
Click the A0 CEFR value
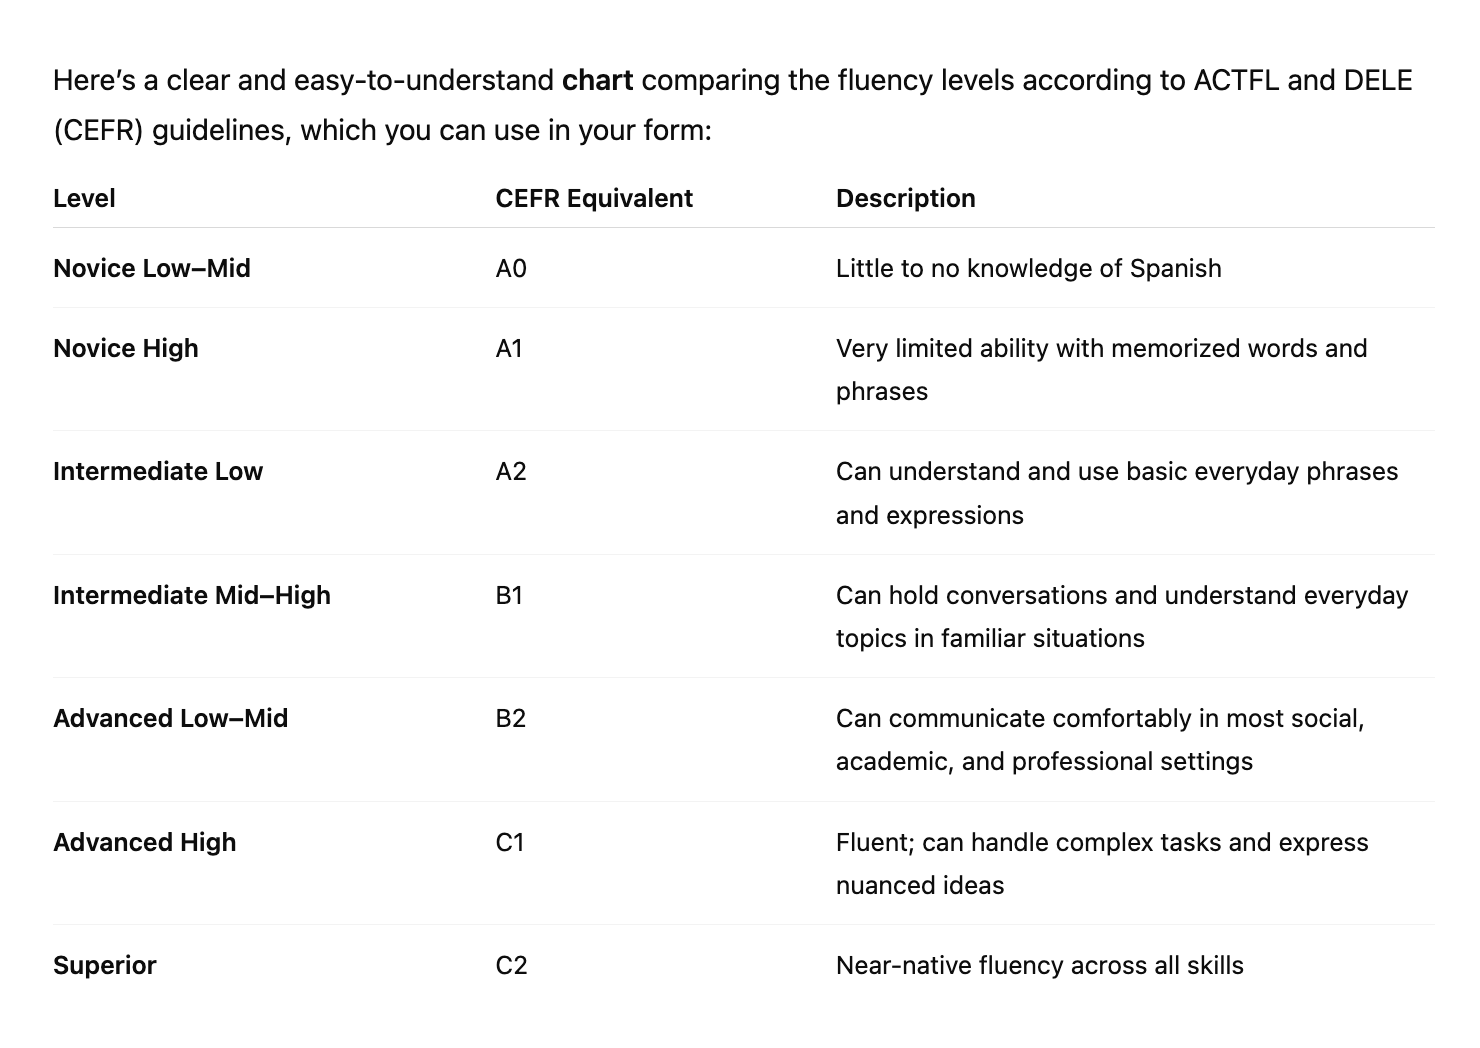point(511,268)
